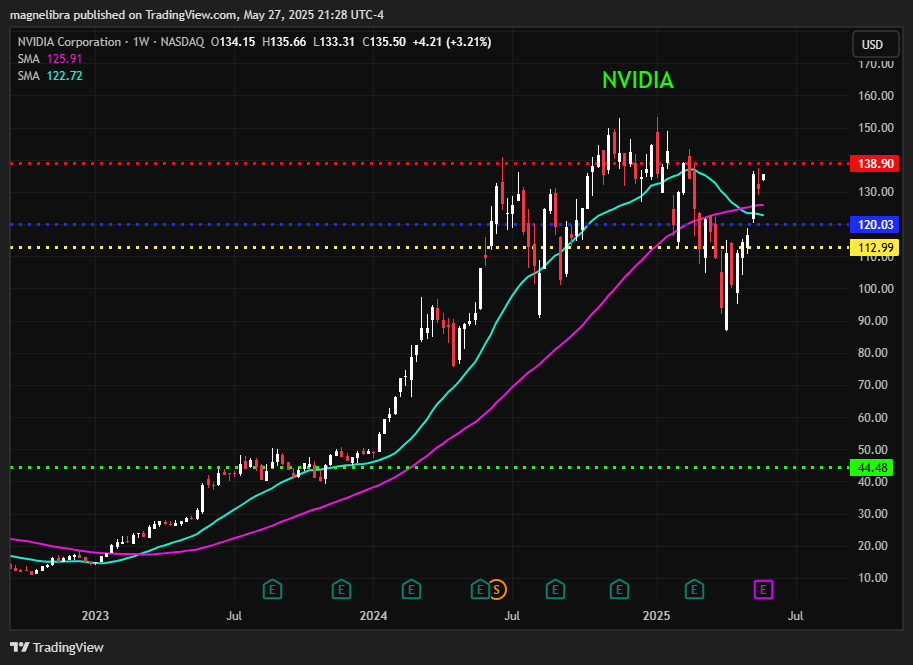
Task: Click the Jul label after 2025
Action: click(795, 616)
